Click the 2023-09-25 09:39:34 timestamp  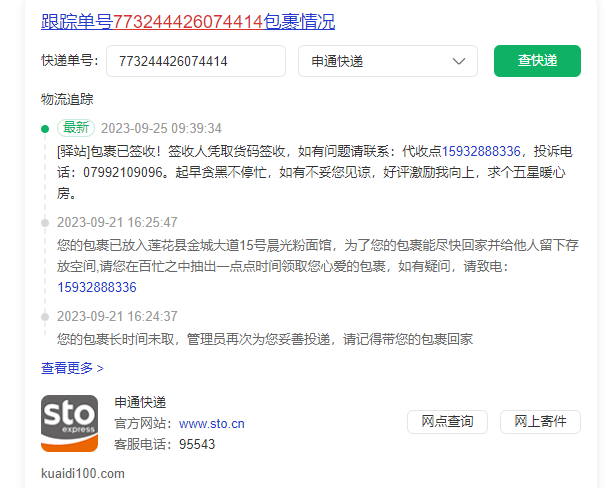(161, 128)
